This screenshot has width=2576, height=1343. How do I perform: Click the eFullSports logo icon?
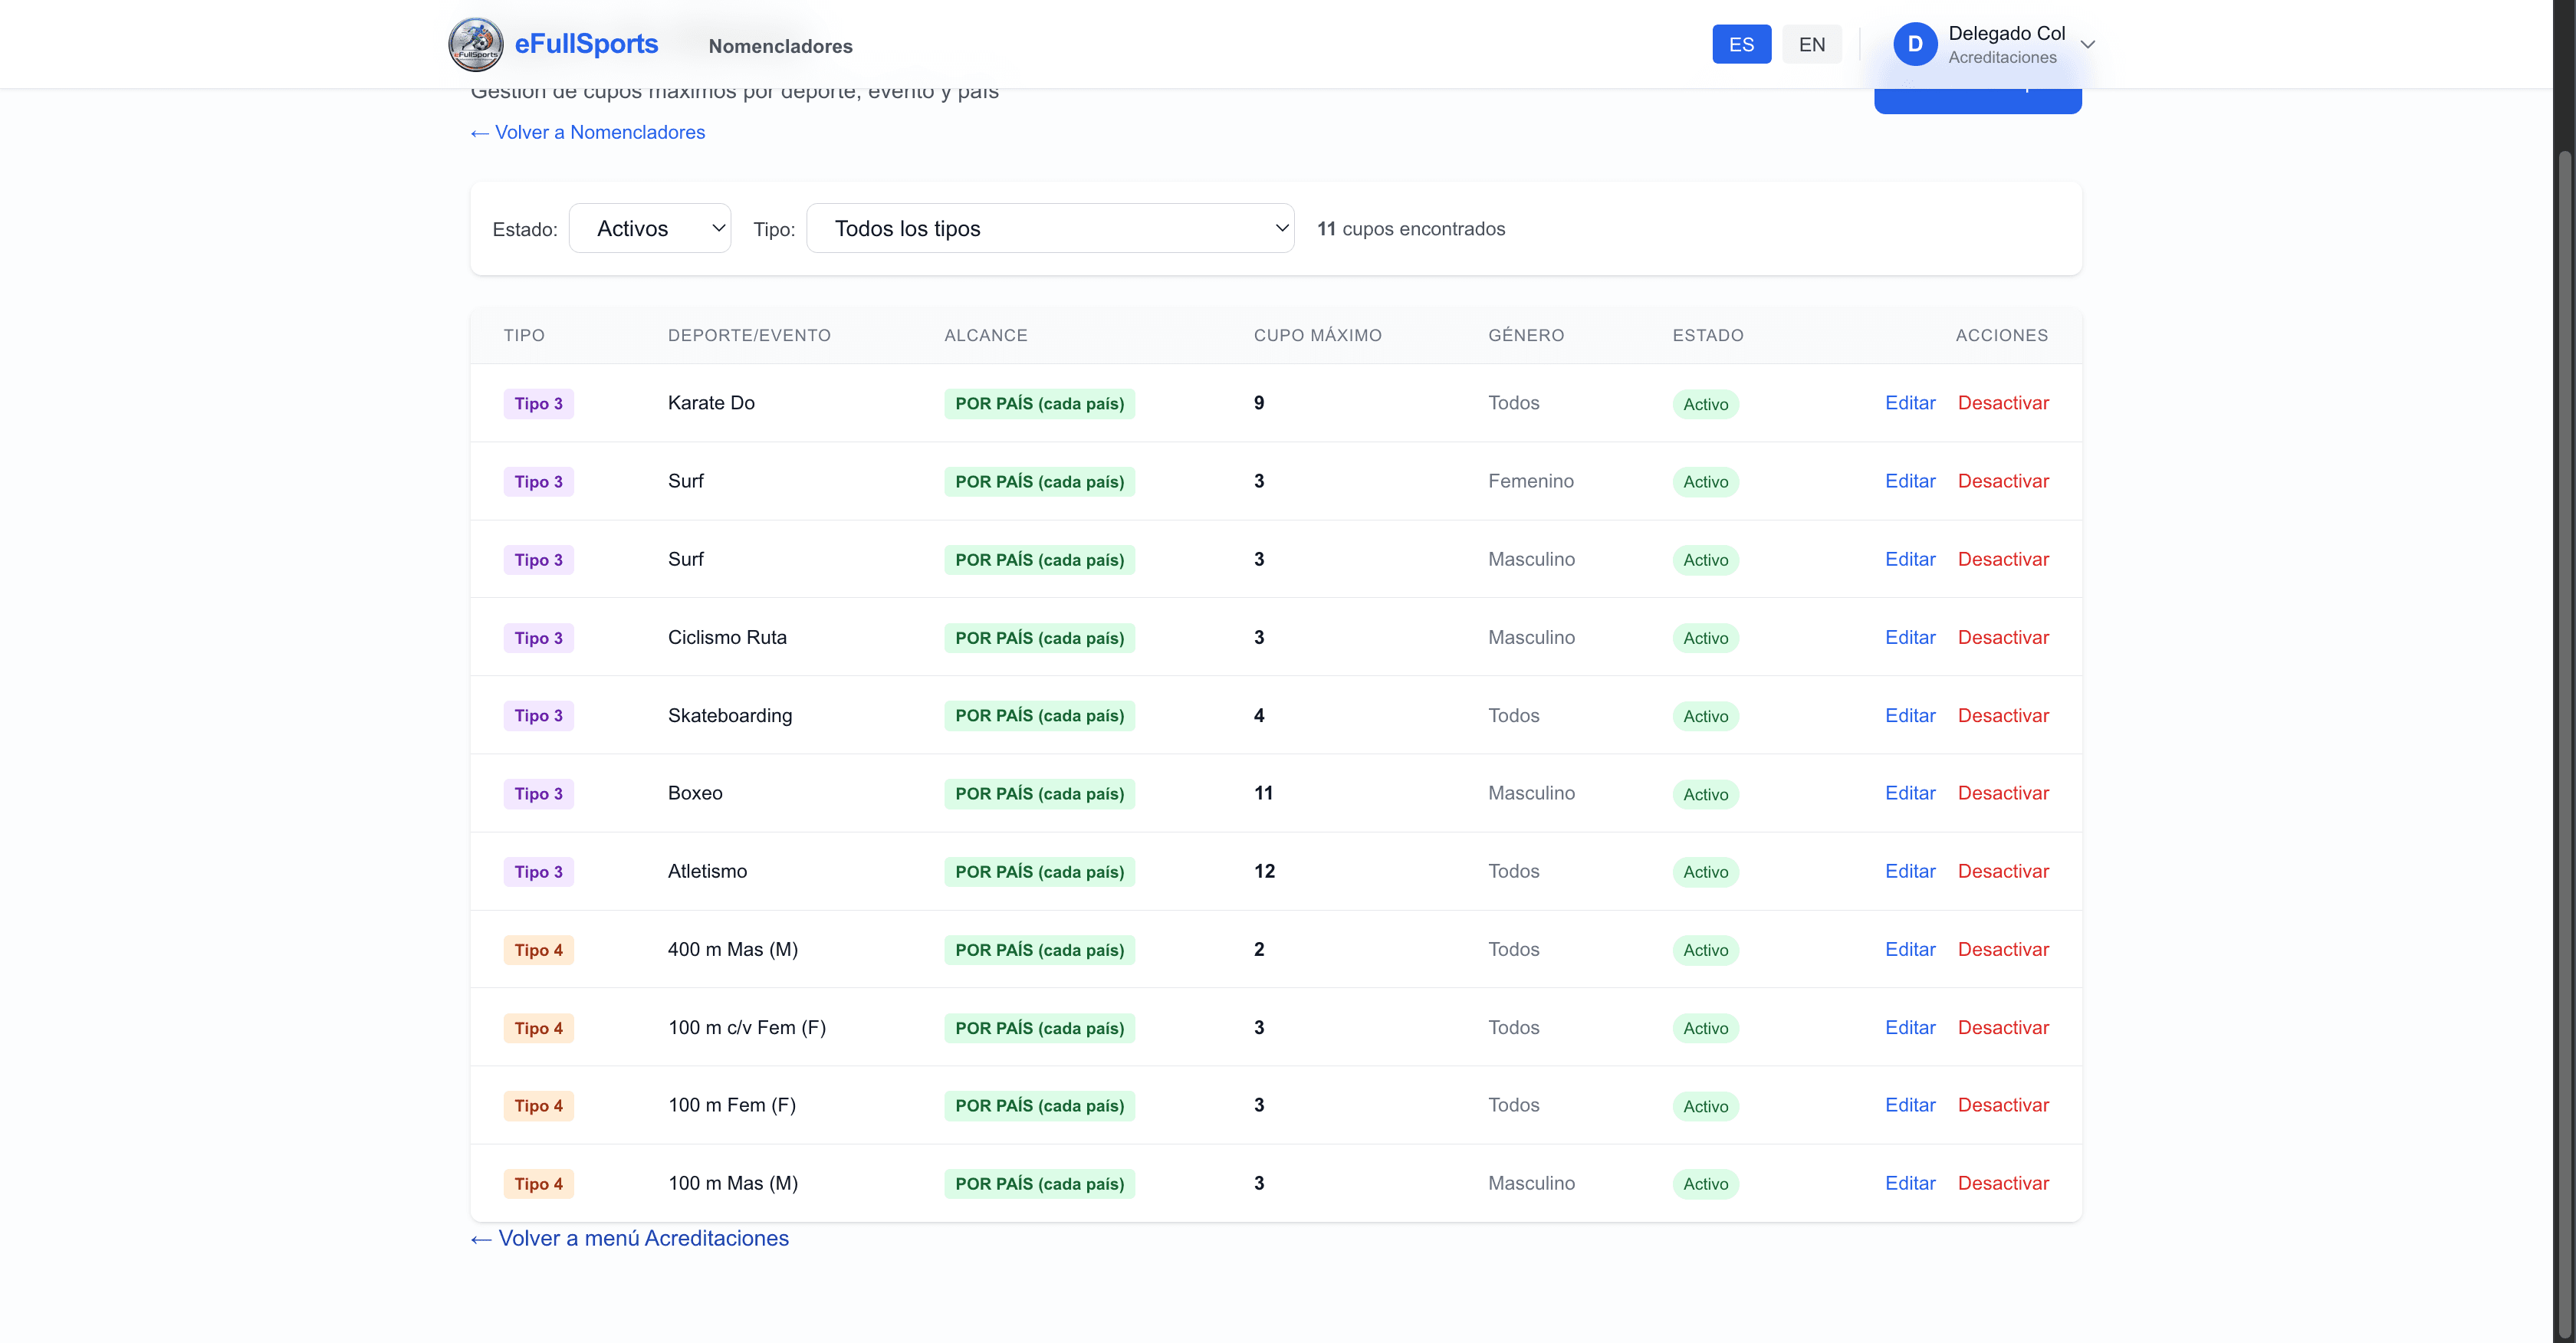pos(476,44)
